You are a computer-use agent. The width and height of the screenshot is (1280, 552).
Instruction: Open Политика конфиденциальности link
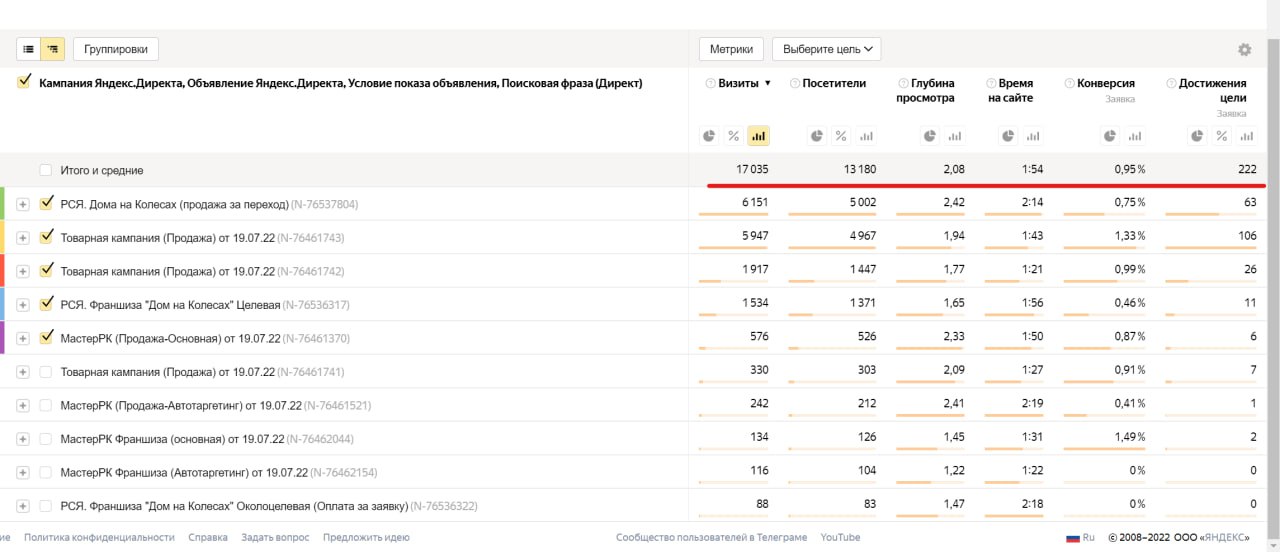[99, 537]
